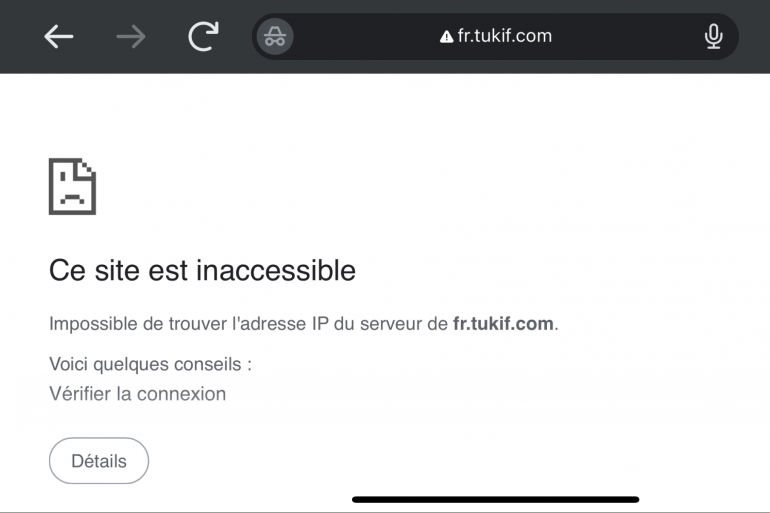Open the Détails button
The height and width of the screenshot is (513, 770).
pos(99,460)
